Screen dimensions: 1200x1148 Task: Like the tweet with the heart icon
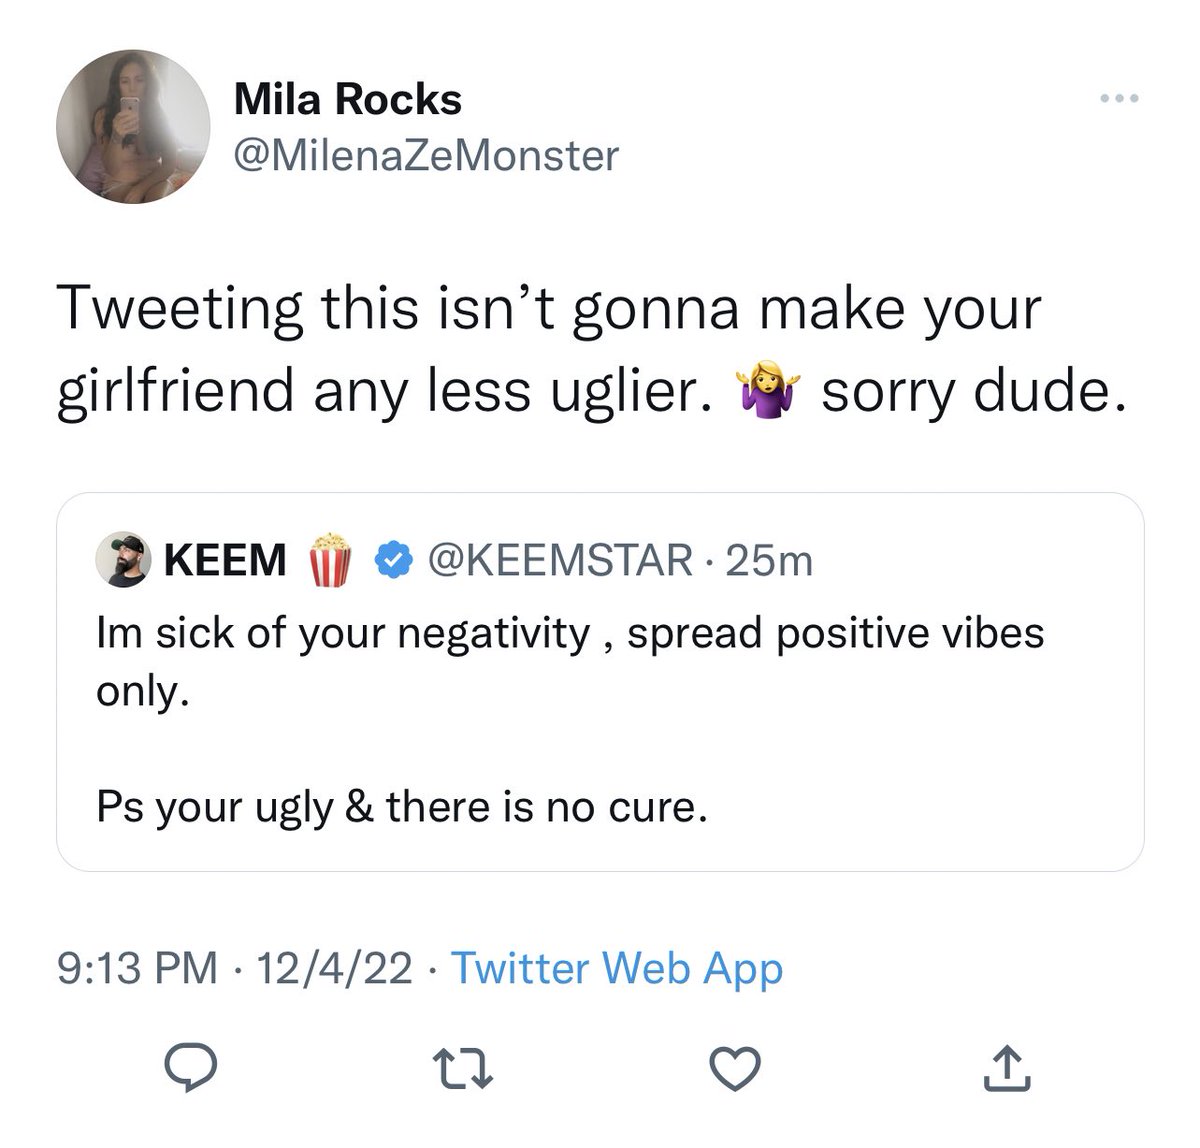[736, 1070]
